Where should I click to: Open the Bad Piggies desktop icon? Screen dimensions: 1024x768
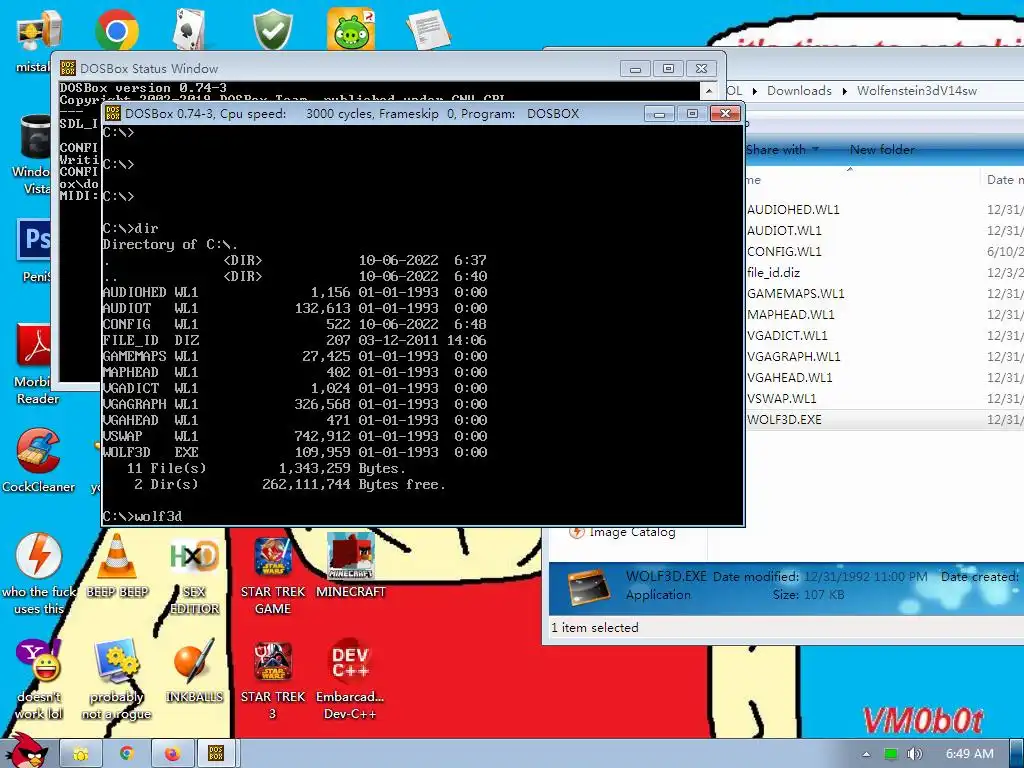tap(351, 29)
